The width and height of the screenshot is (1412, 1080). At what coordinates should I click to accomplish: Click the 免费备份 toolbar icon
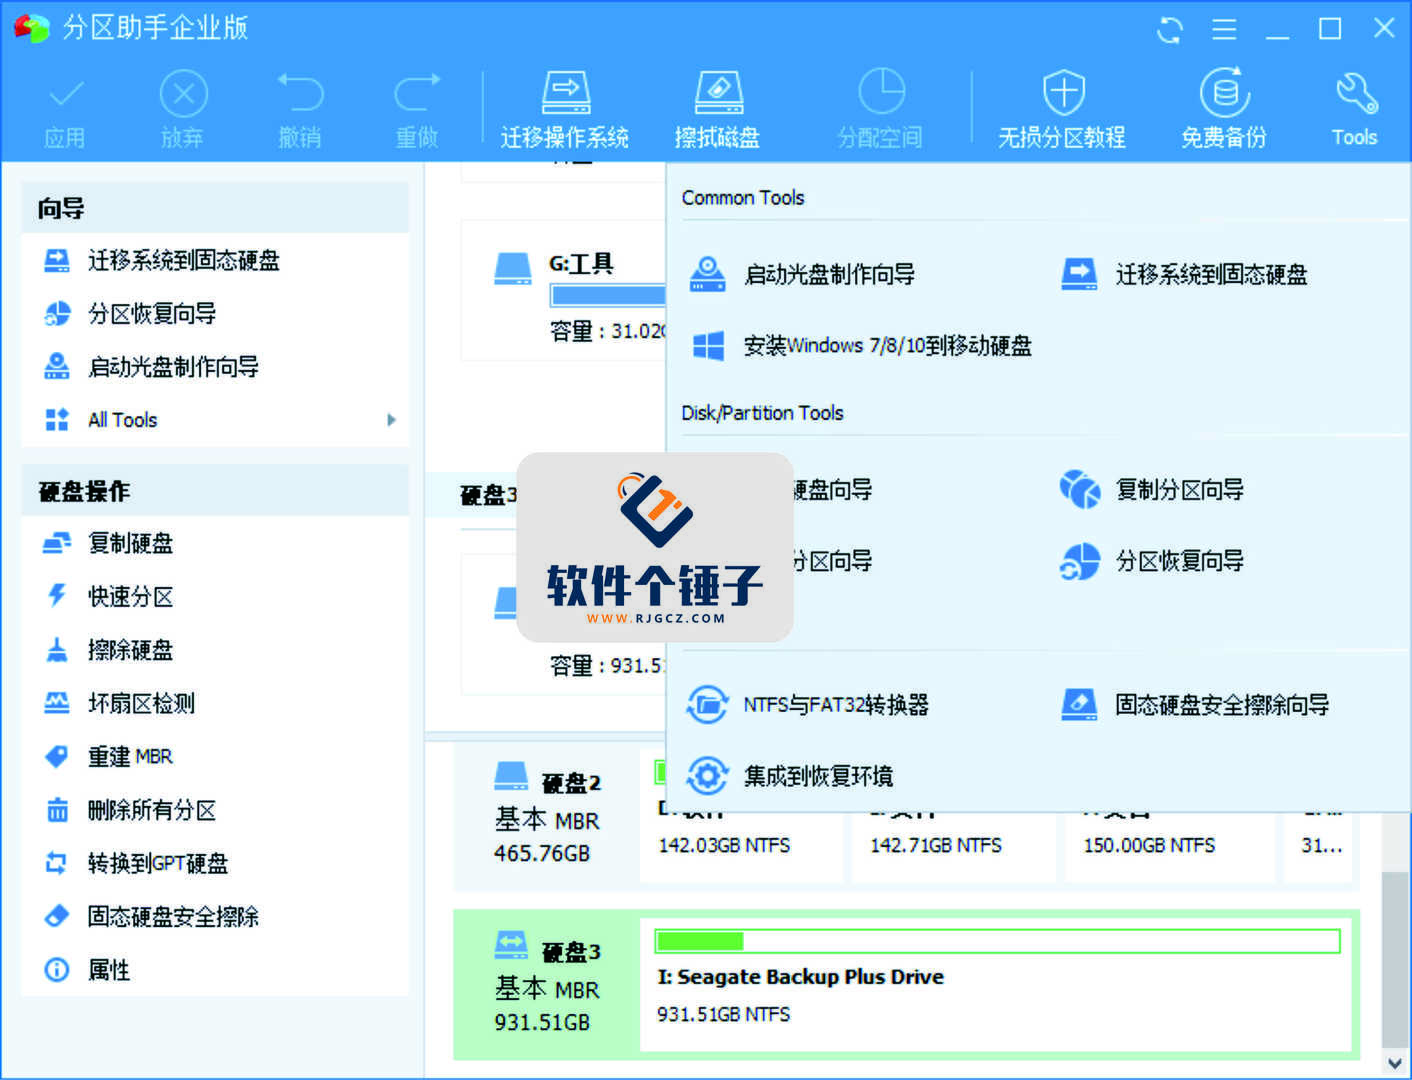coord(1224,110)
